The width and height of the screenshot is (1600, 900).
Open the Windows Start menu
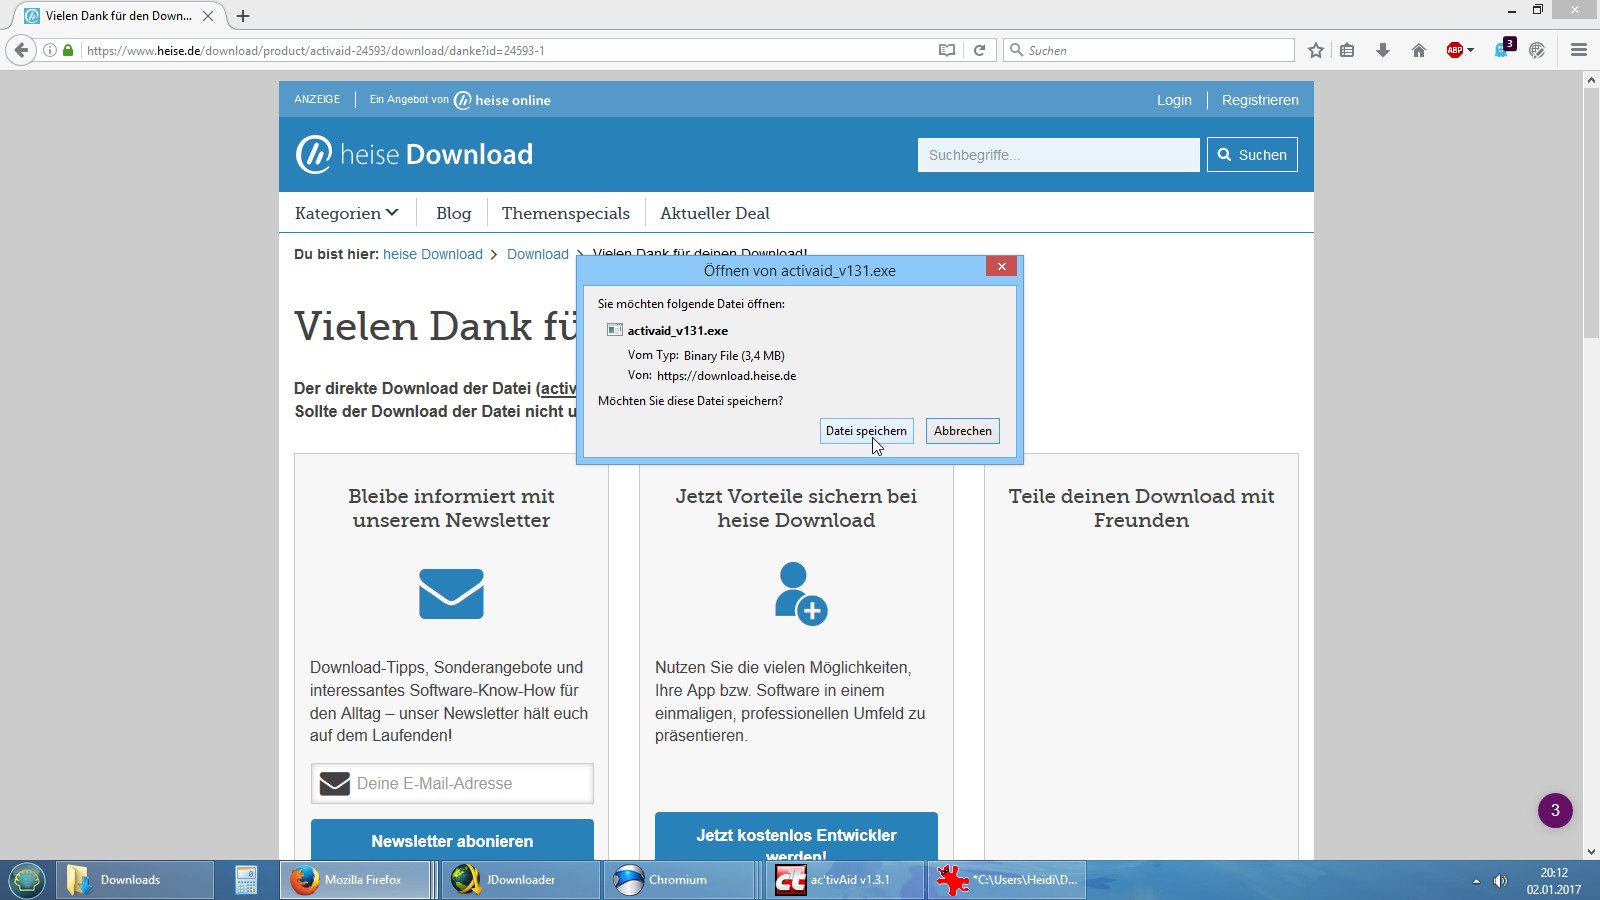click(26, 880)
